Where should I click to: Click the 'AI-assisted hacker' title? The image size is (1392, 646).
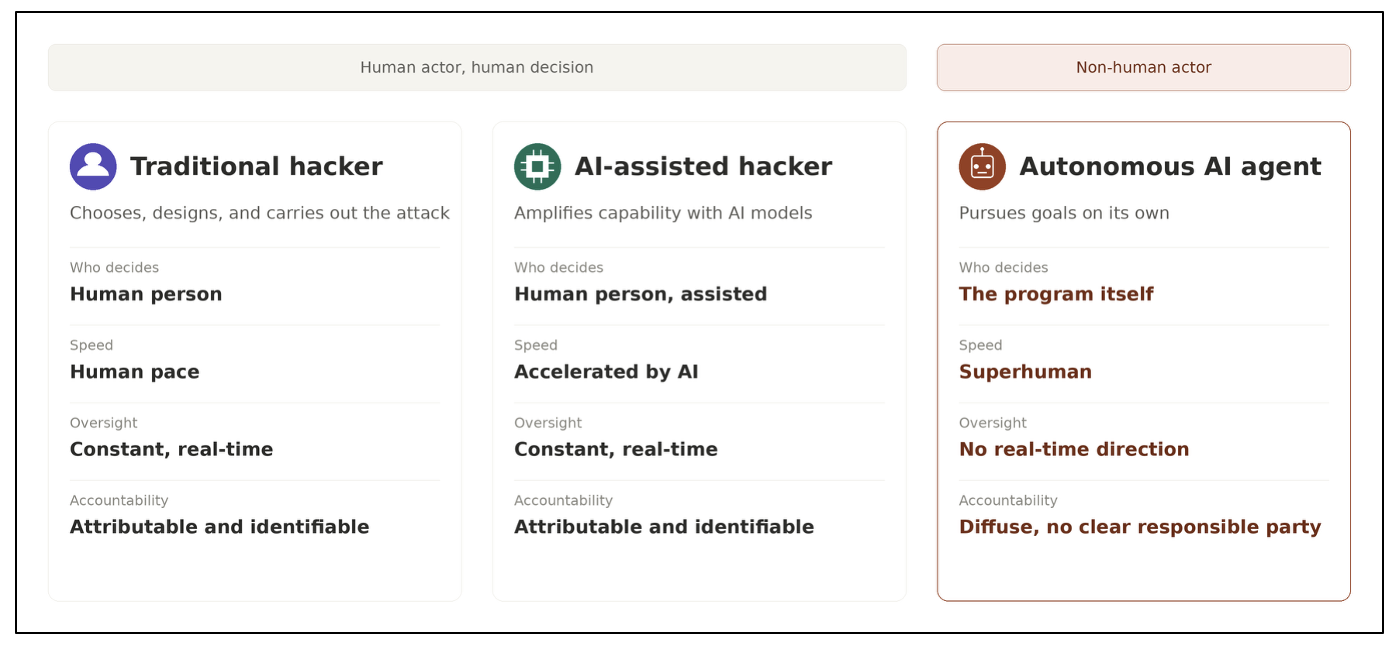click(703, 166)
